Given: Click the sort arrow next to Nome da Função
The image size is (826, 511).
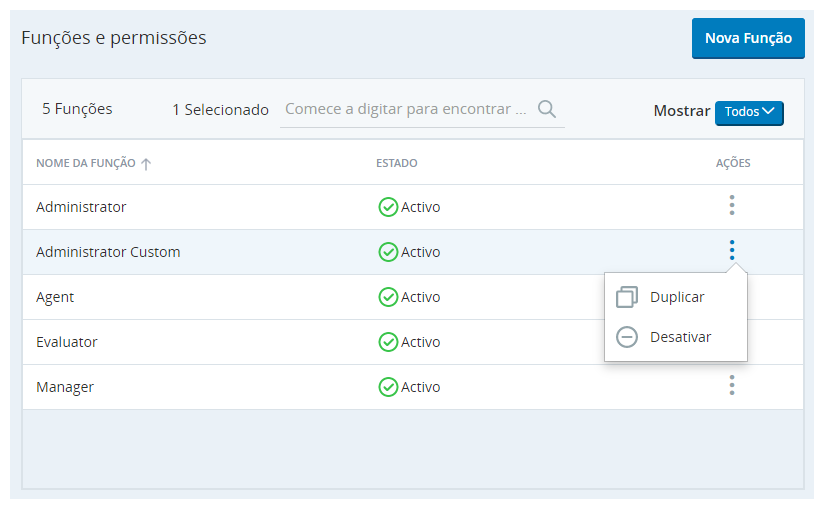Looking at the screenshot, I should coord(146,164).
